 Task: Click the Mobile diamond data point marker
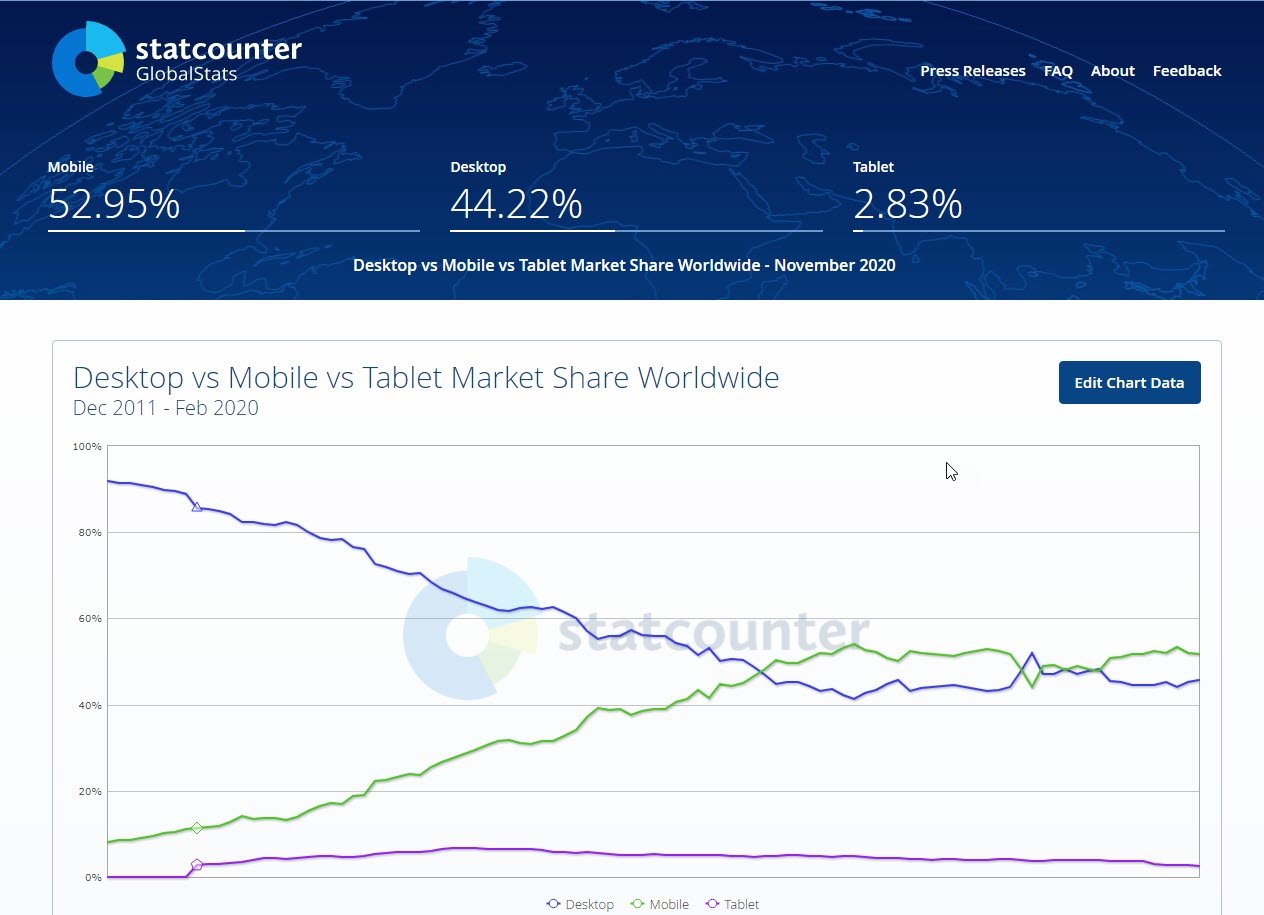(x=197, y=828)
